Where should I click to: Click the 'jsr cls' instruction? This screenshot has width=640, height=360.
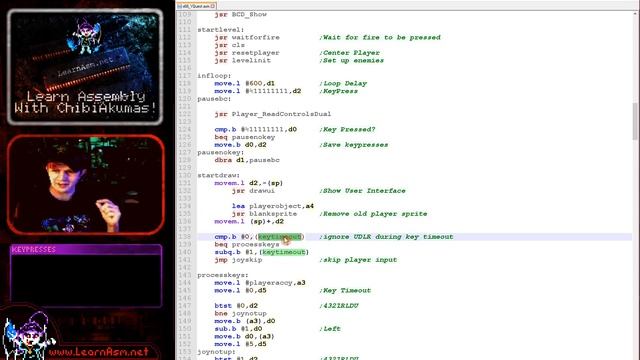coord(229,45)
